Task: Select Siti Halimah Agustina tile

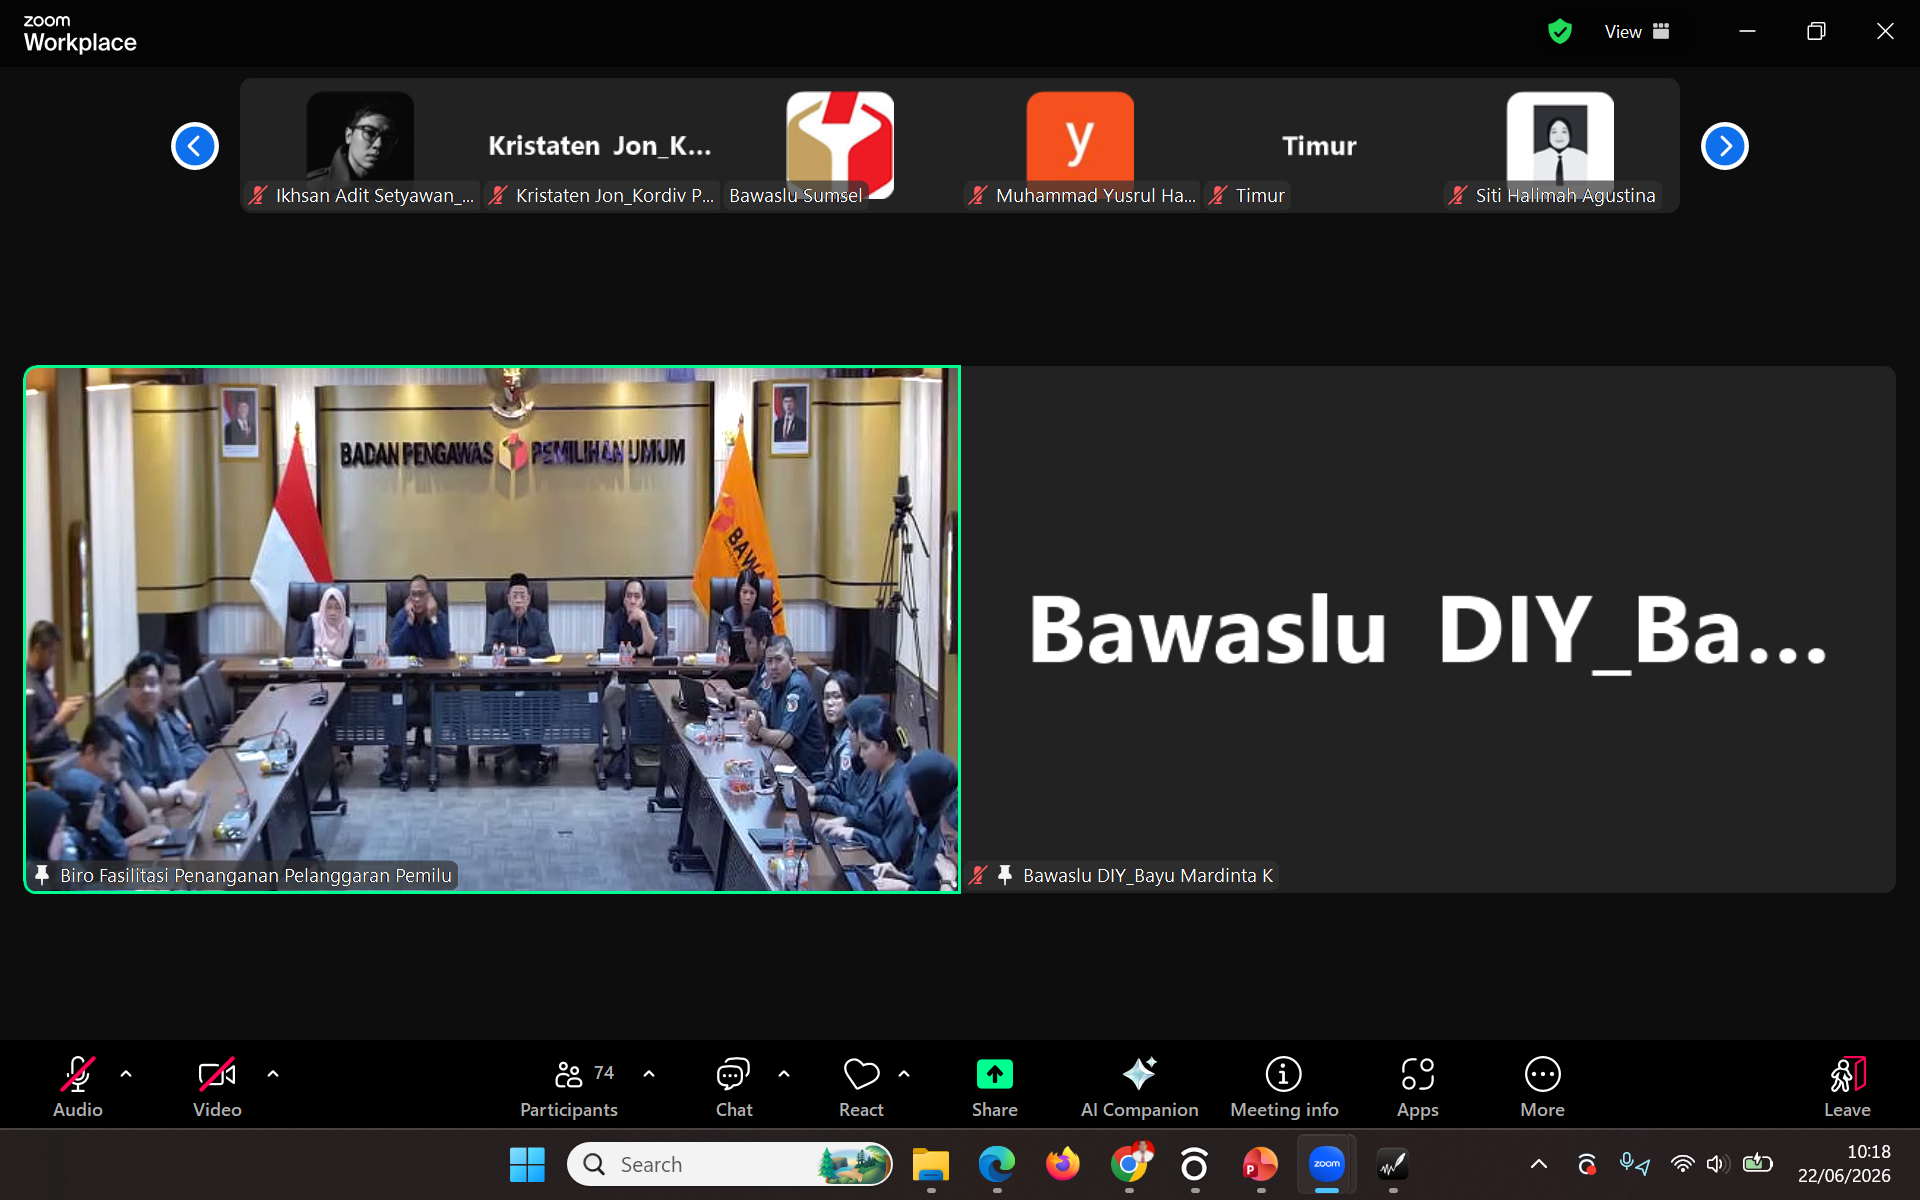Action: pyautogui.click(x=1560, y=146)
